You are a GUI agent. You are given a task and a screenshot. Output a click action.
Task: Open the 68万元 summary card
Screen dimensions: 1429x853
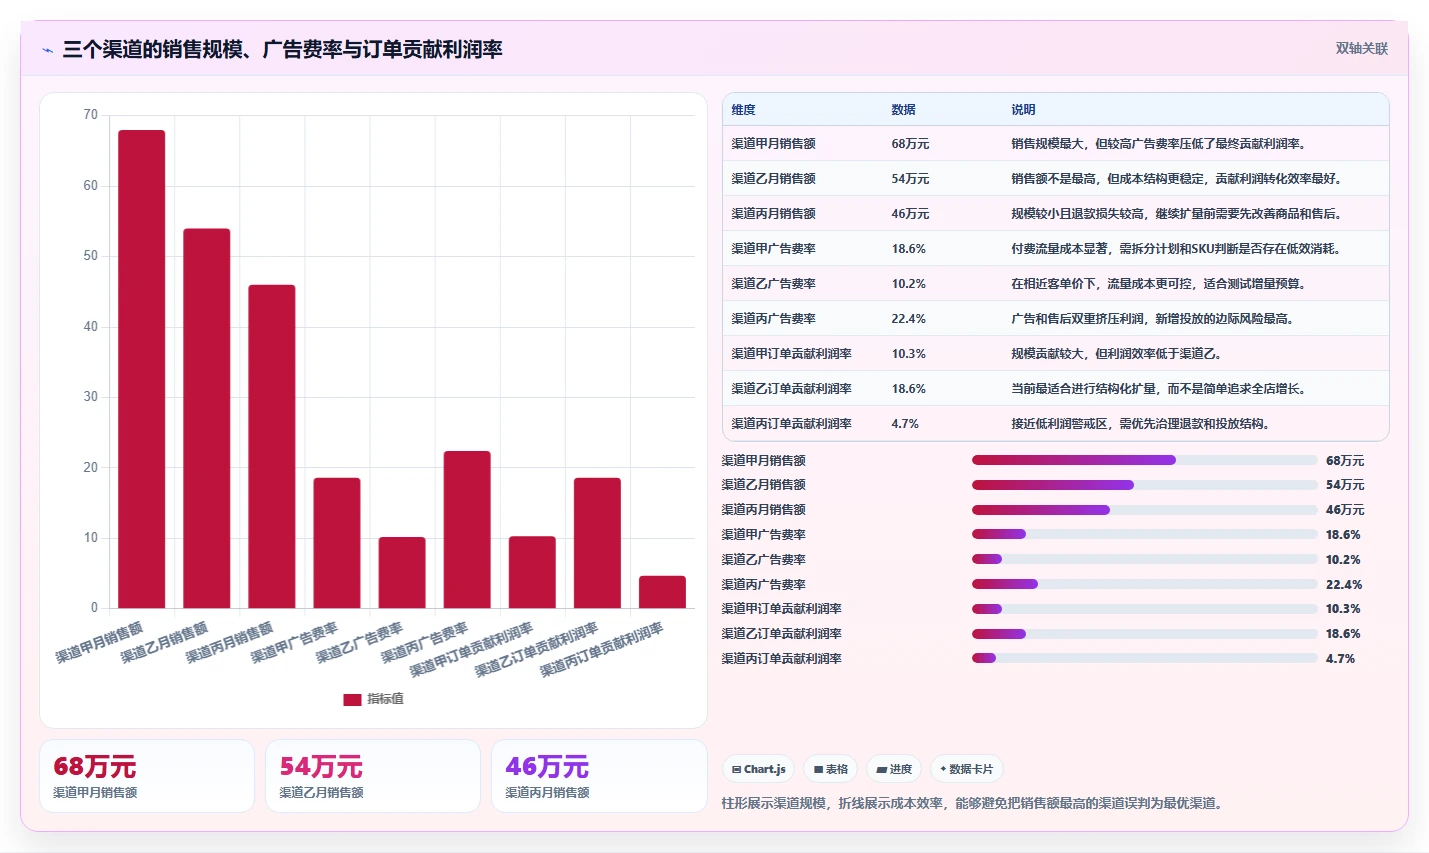pyautogui.click(x=146, y=776)
